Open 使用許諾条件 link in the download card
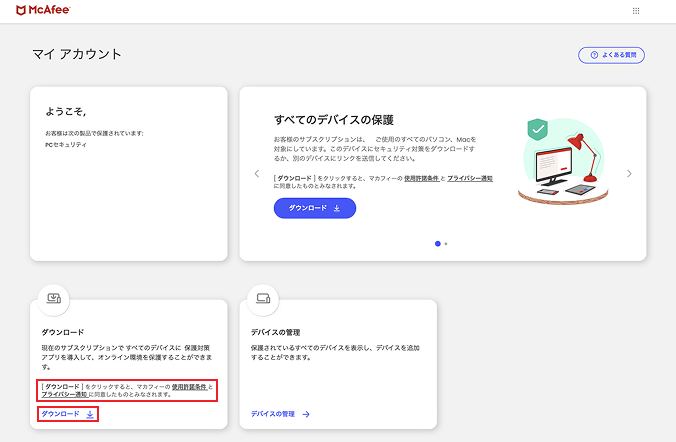 [x=189, y=387]
